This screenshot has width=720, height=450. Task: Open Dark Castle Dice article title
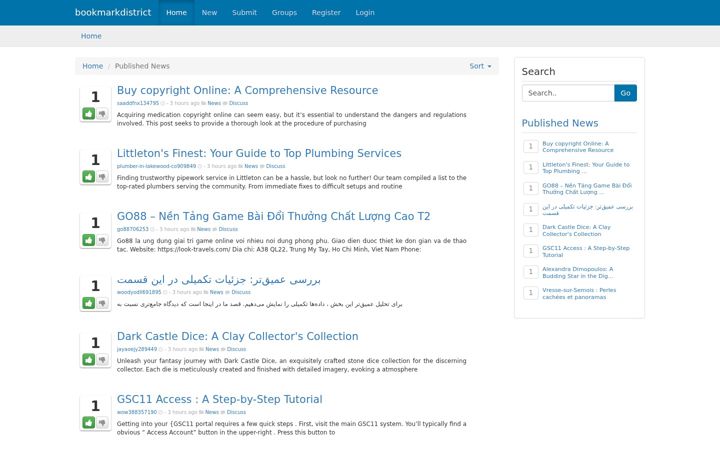(237, 336)
